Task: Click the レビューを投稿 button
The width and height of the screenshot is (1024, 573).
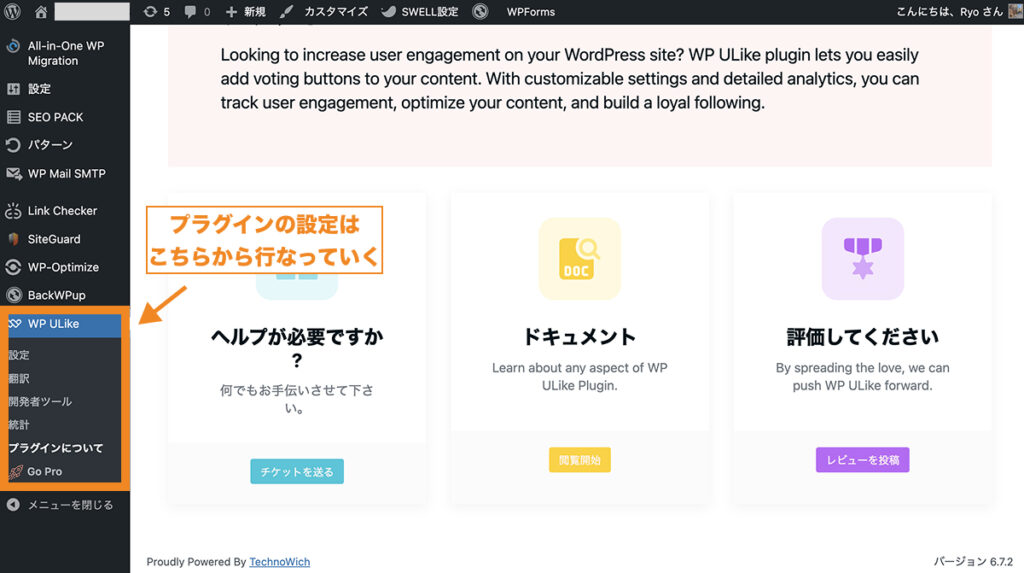Action: (862, 460)
